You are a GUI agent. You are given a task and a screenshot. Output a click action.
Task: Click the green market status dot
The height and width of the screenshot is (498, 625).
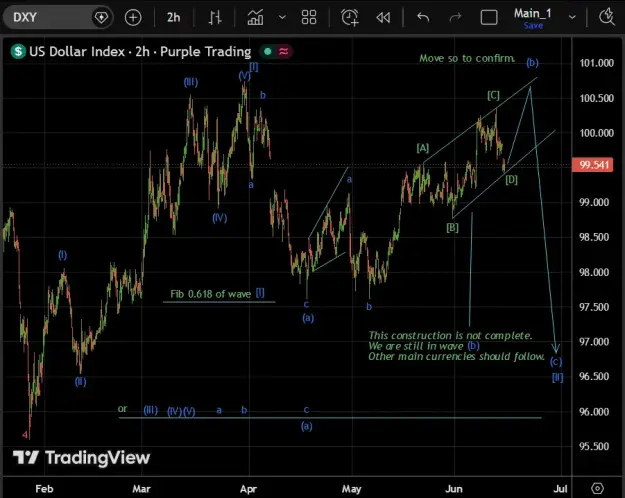click(x=268, y=51)
